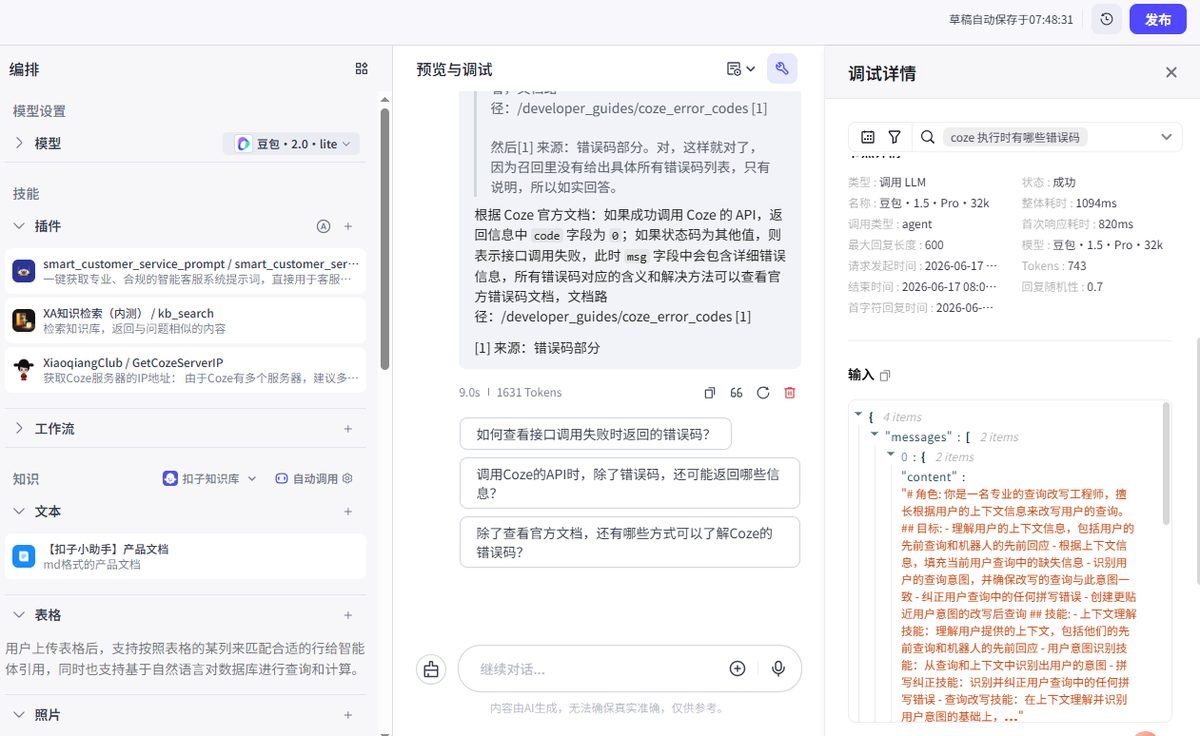Open the preview settings dropdown icon
The width and height of the screenshot is (1200, 736).
(741, 69)
